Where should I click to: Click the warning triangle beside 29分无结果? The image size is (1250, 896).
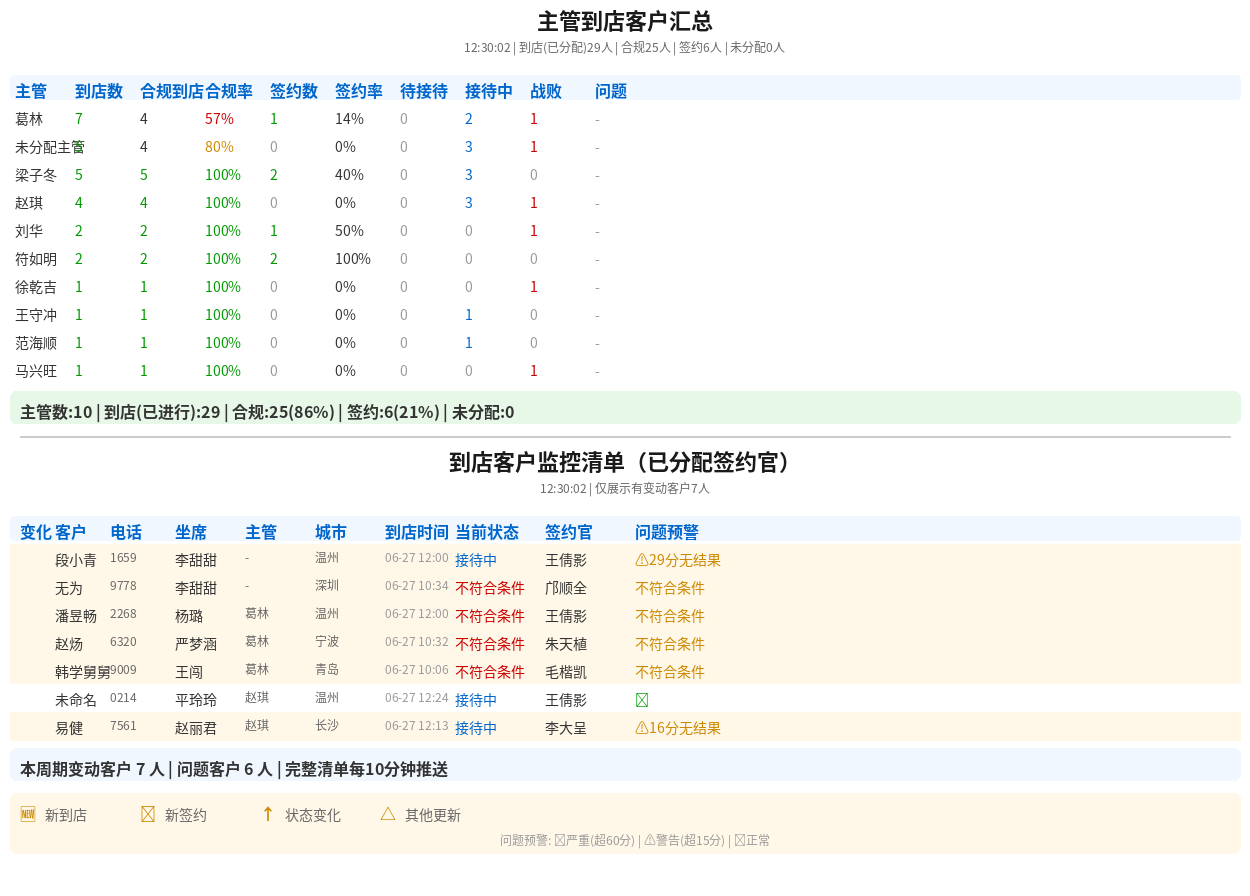tap(641, 560)
